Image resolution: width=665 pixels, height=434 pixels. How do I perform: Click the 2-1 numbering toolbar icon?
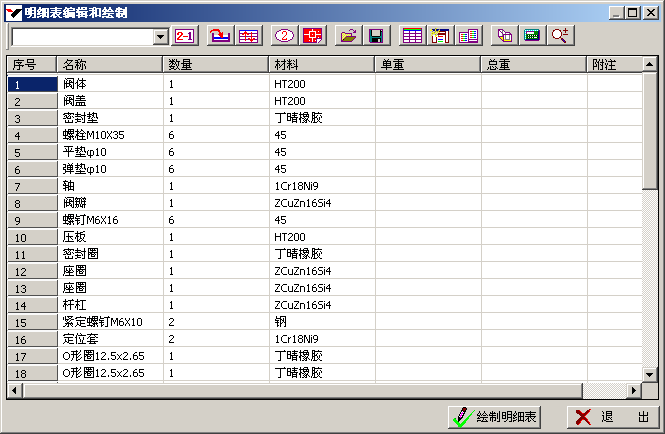click(x=185, y=36)
